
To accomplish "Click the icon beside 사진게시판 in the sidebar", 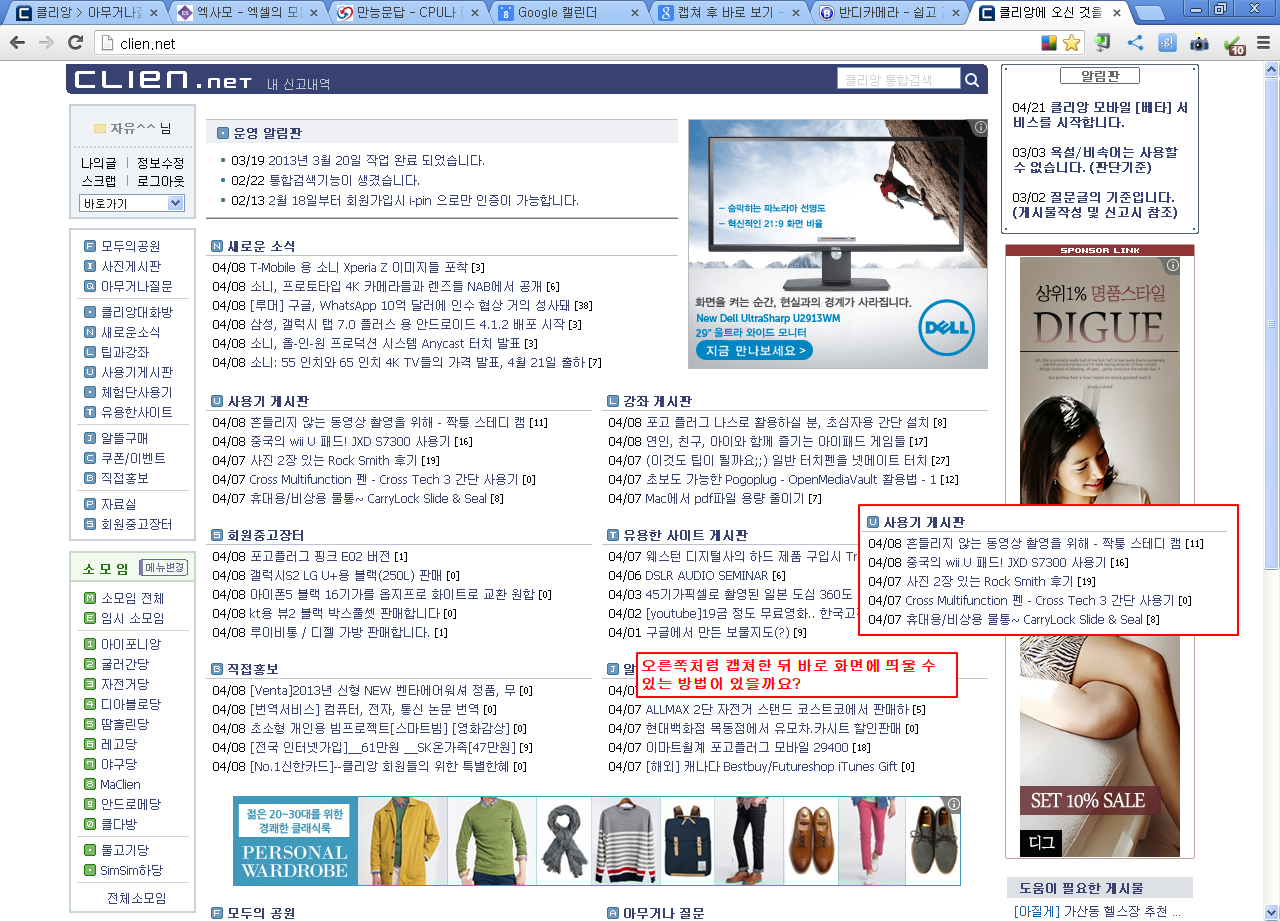I will (x=90, y=266).
